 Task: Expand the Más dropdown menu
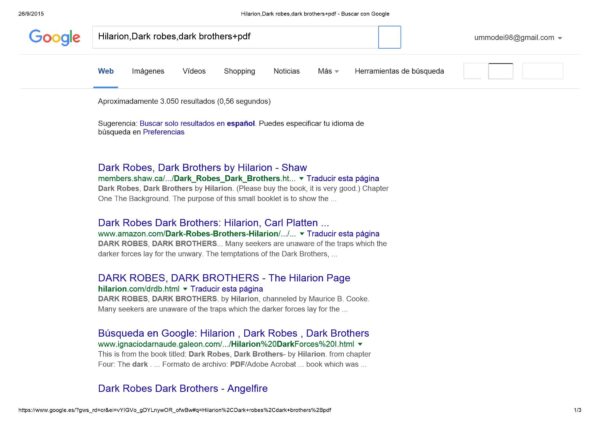pos(328,71)
